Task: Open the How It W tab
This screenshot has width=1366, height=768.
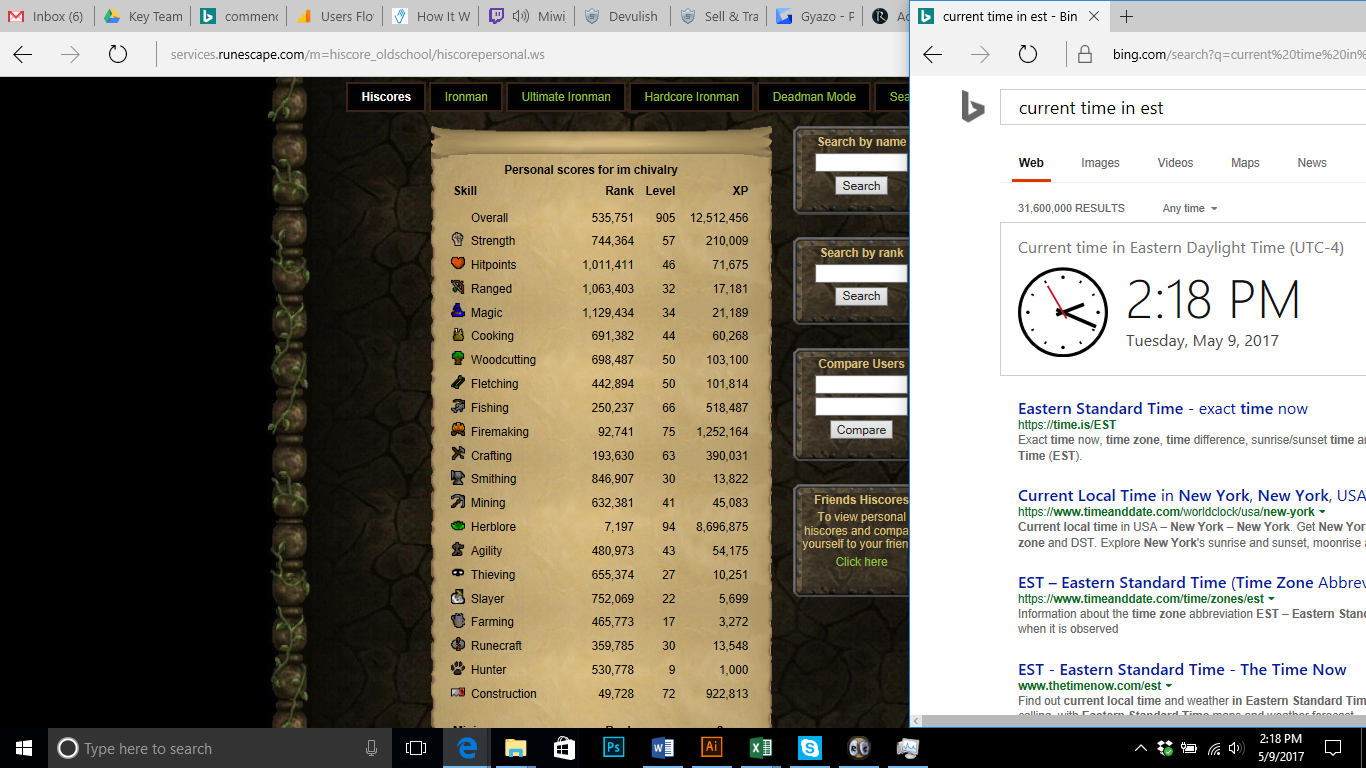Action: click(430, 16)
